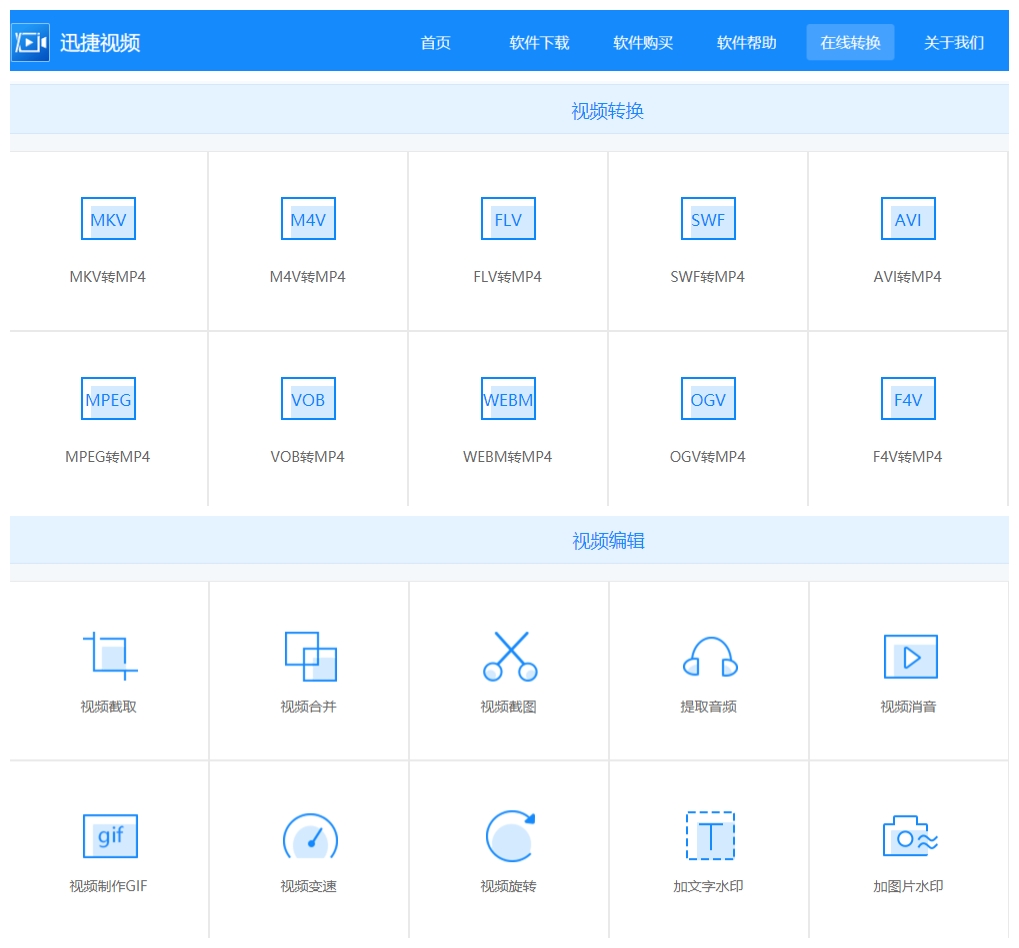Choose the WEBM format icon
Image resolution: width=1019 pixels, height=948 pixels.
click(x=508, y=399)
